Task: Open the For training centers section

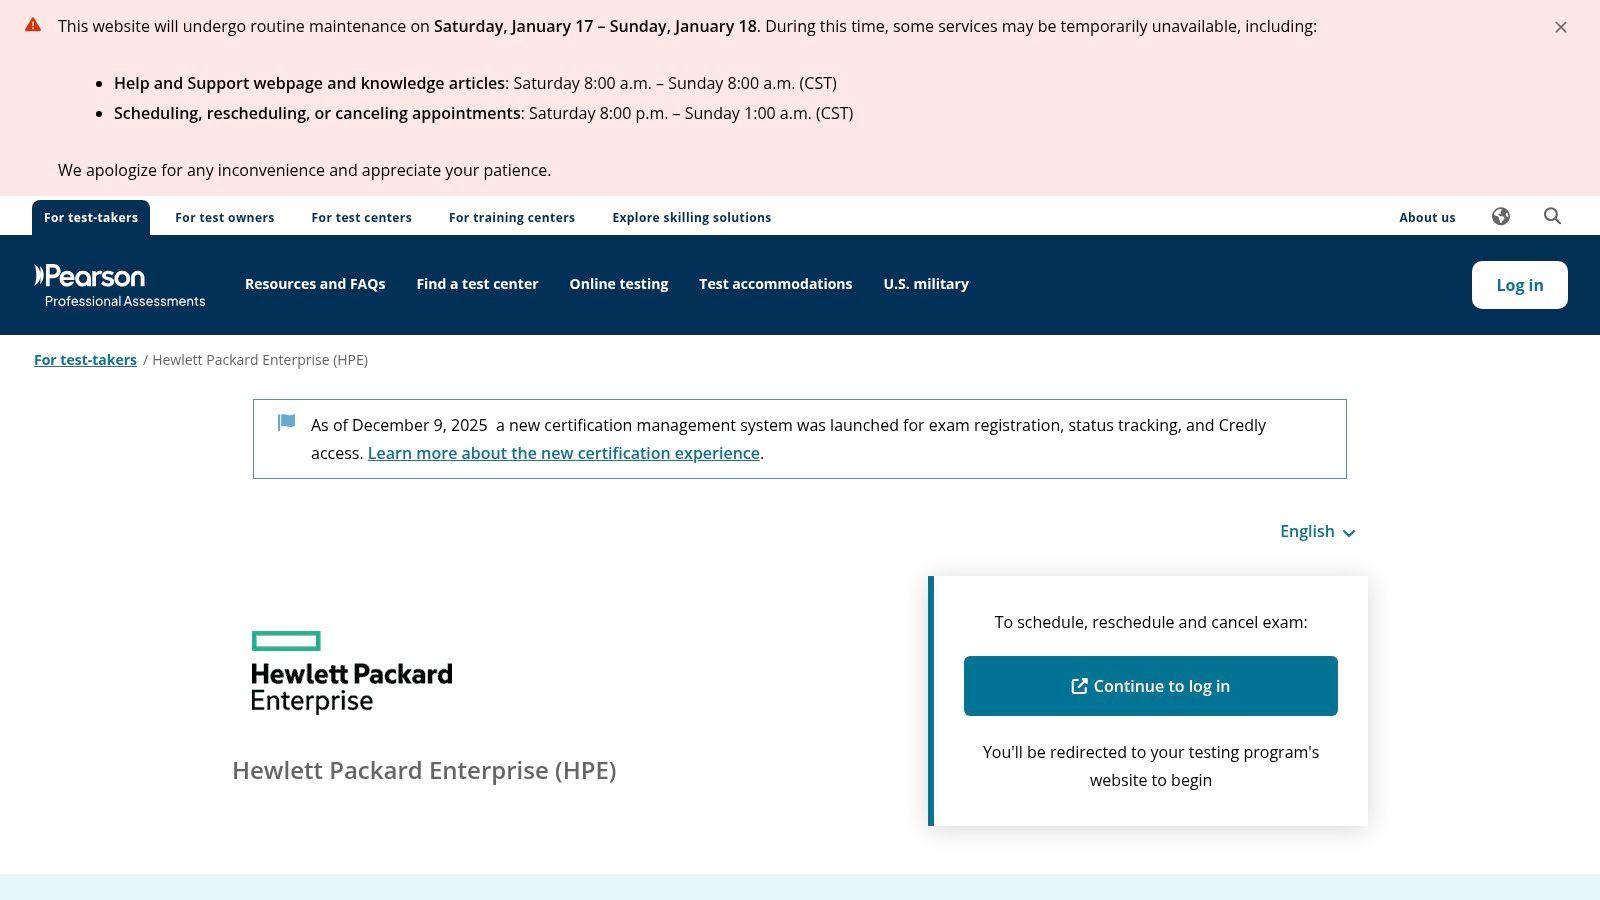Action: pyautogui.click(x=511, y=217)
